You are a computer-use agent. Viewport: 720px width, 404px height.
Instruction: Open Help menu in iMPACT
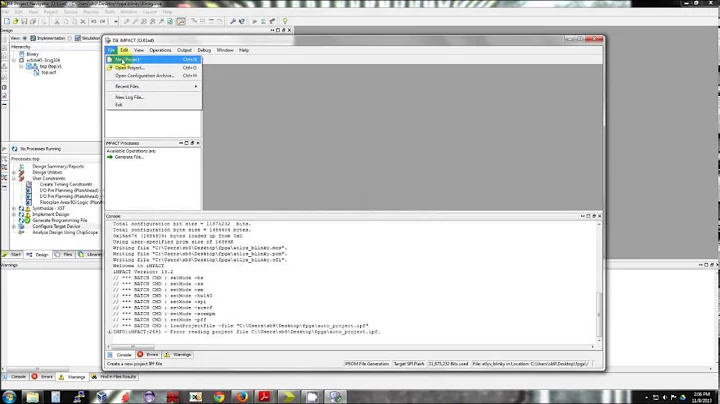244,50
